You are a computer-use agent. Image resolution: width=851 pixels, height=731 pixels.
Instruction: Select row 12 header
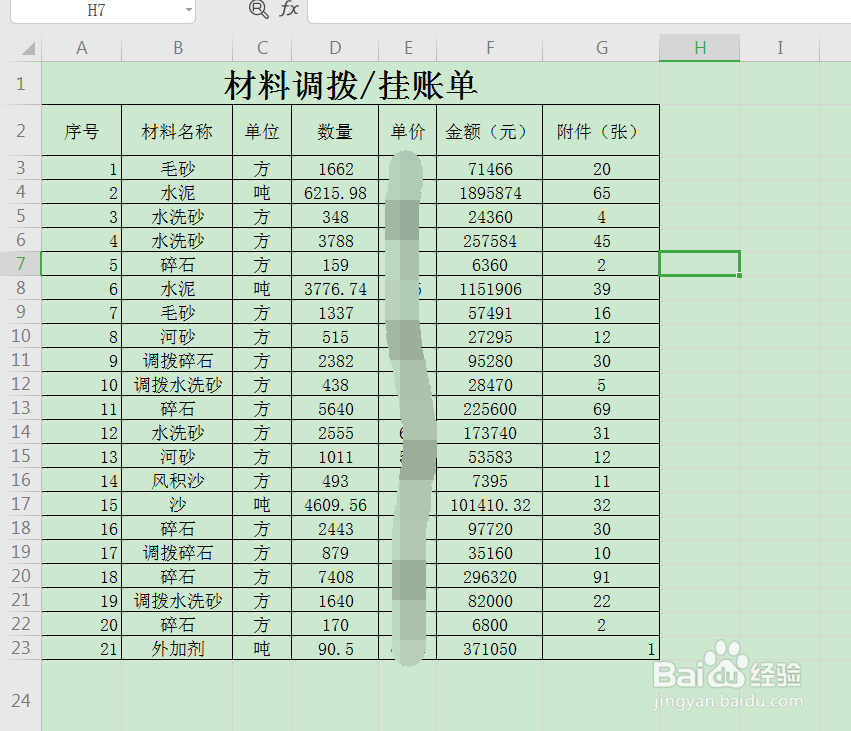click(x=21, y=384)
